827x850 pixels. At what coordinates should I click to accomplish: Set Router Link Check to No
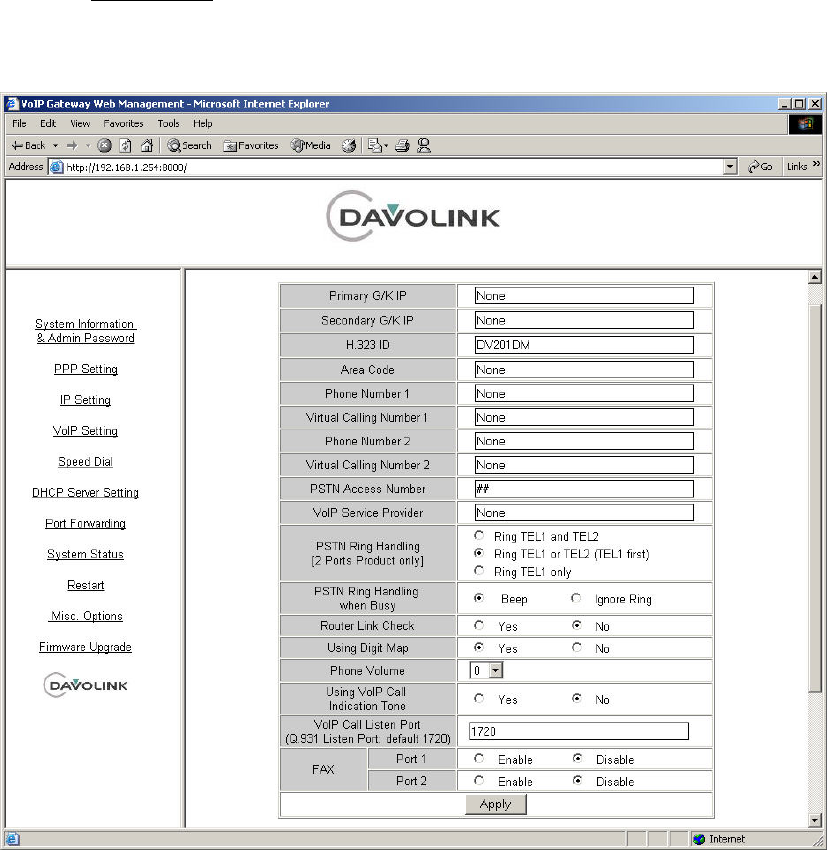coord(577,626)
